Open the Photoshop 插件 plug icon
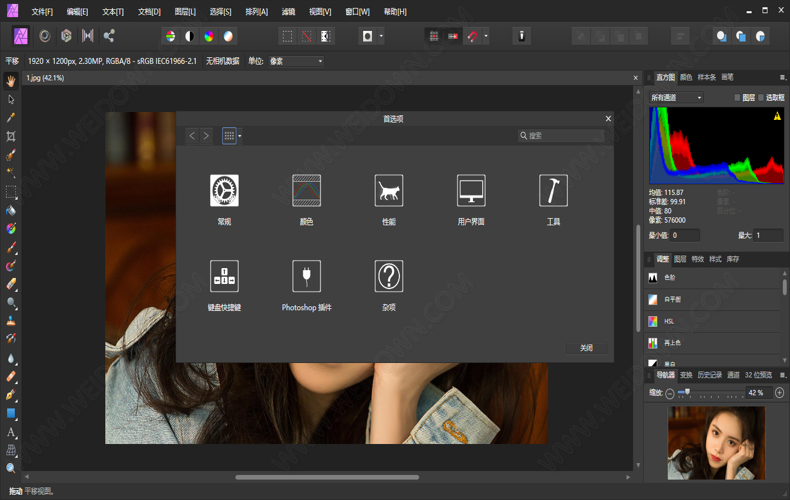This screenshot has height=500, width=790. tap(306, 276)
